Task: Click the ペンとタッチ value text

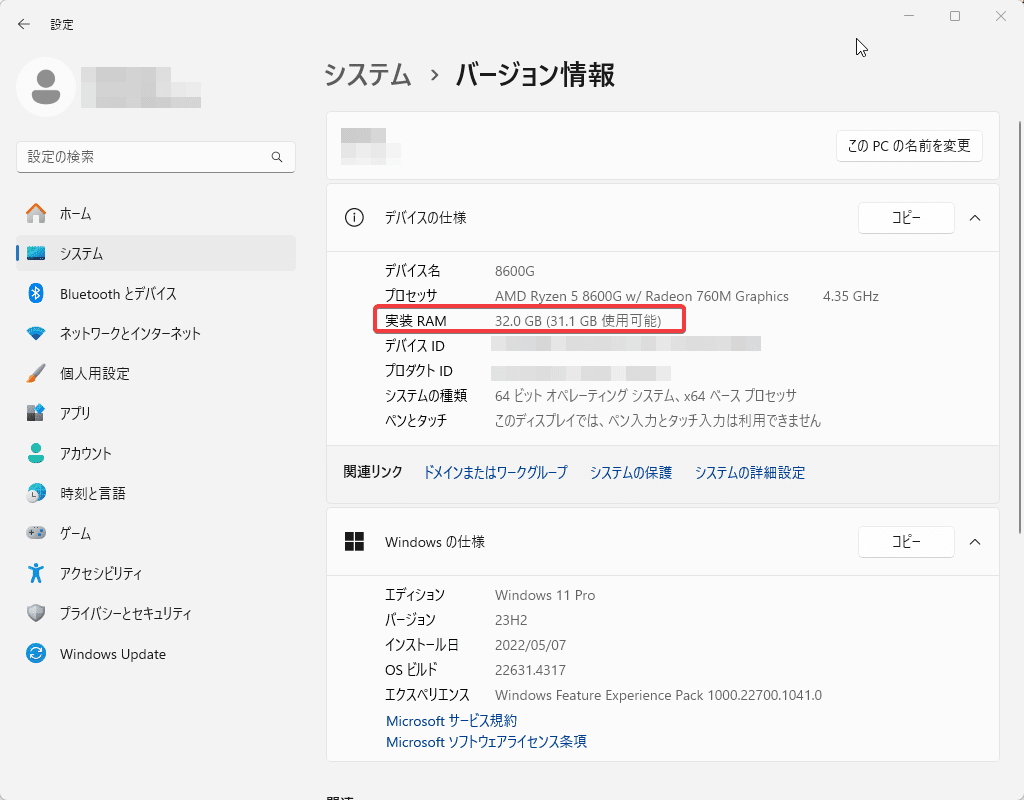Action: [658, 421]
